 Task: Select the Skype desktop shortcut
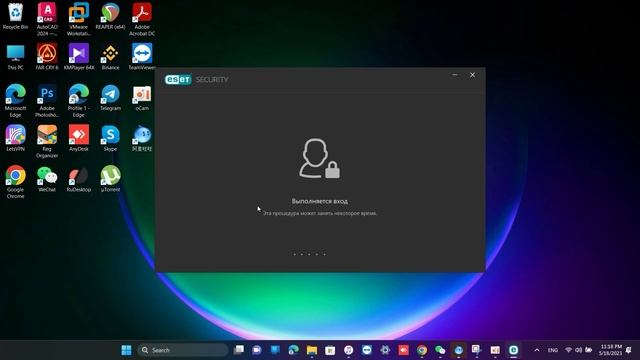click(x=110, y=138)
